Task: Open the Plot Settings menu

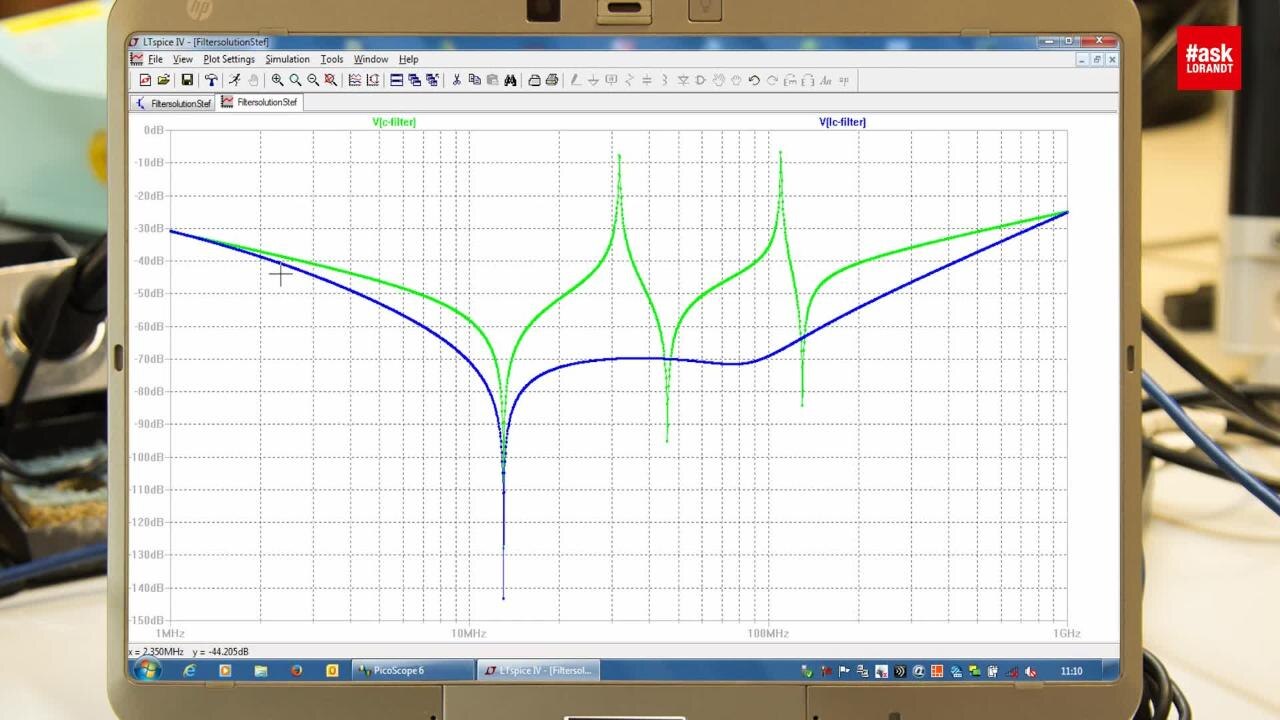Action: [x=228, y=59]
